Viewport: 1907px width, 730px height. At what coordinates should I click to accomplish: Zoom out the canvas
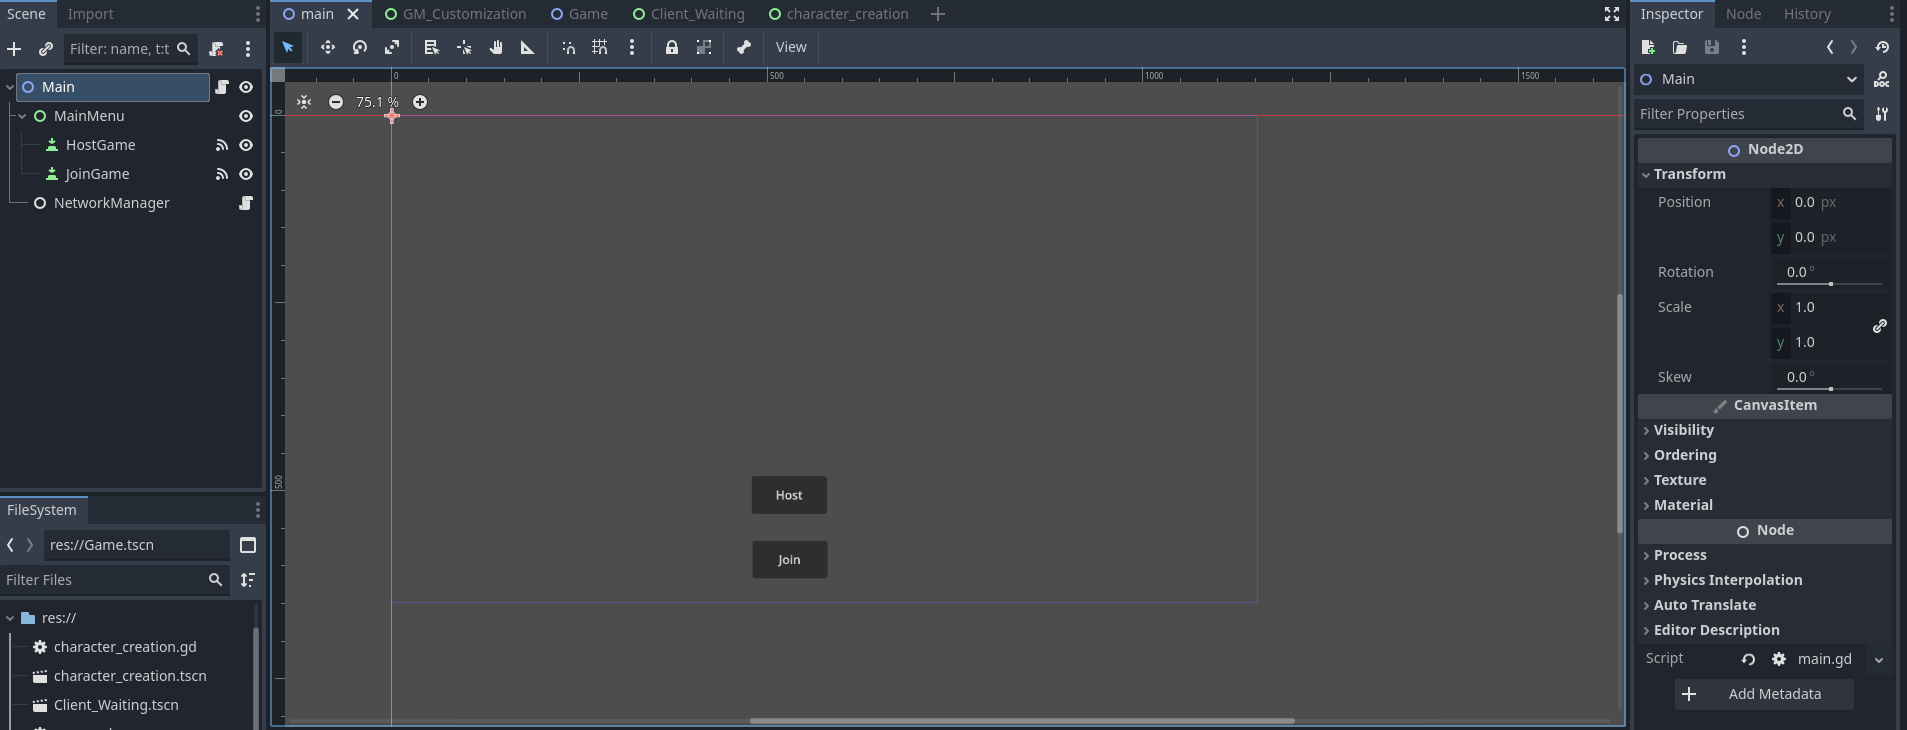click(336, 102)
